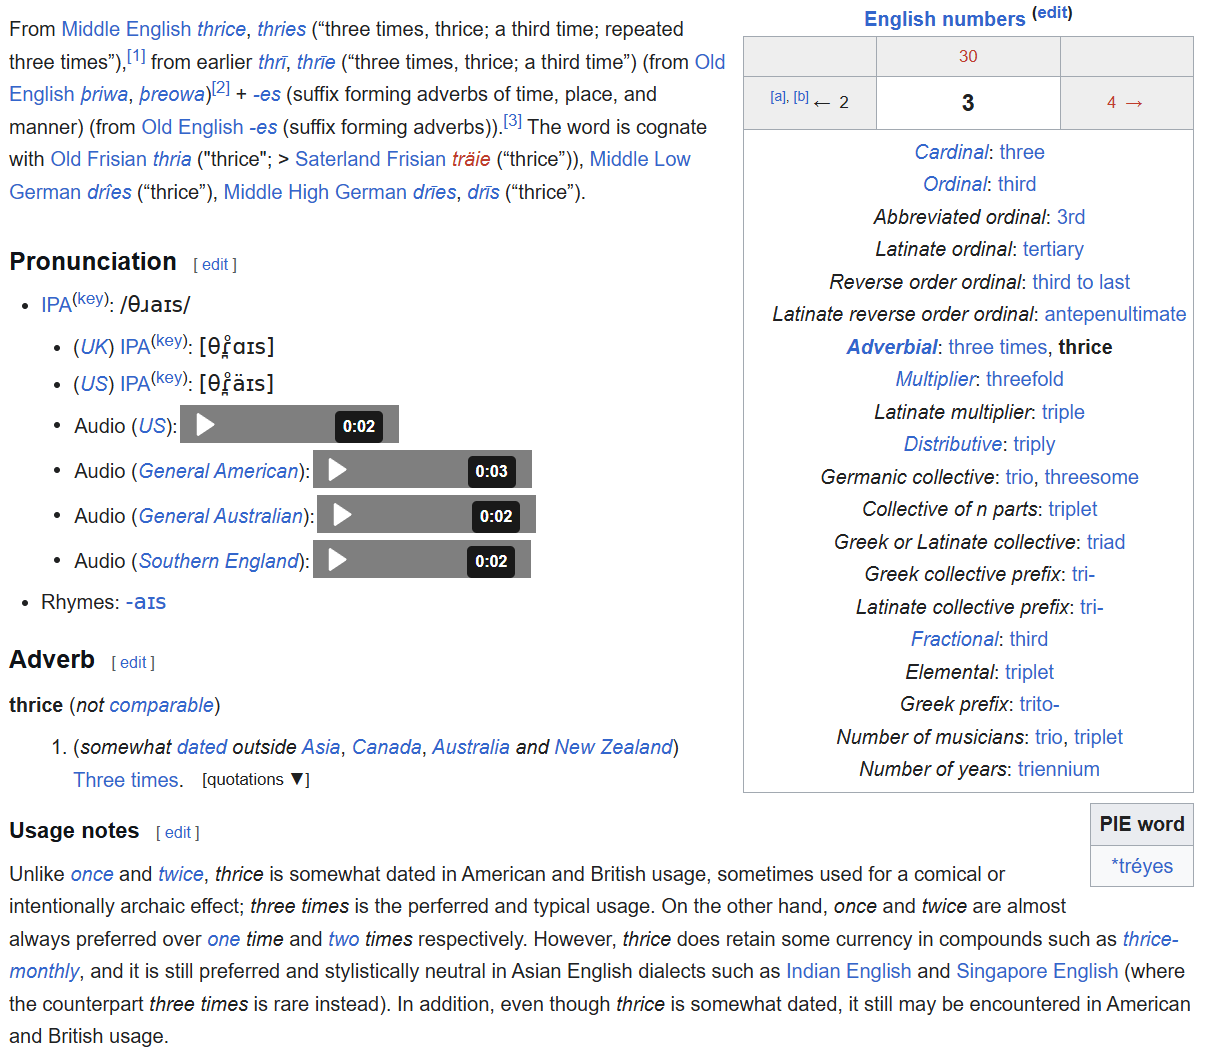Open the triply link
This screenshot has height=1057, width=1219.
point(1034,444)
